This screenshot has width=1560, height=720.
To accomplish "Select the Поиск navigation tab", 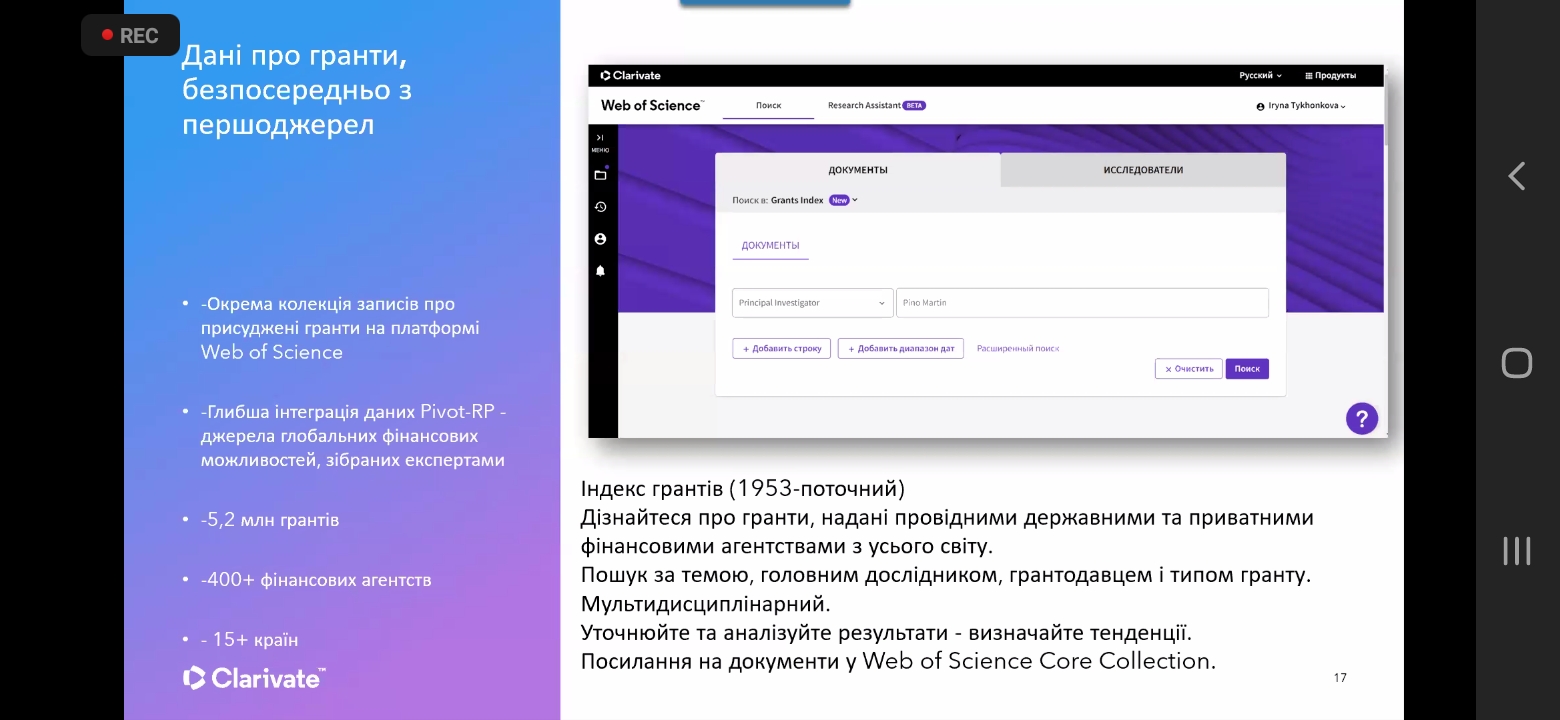I will coord(768,105).
